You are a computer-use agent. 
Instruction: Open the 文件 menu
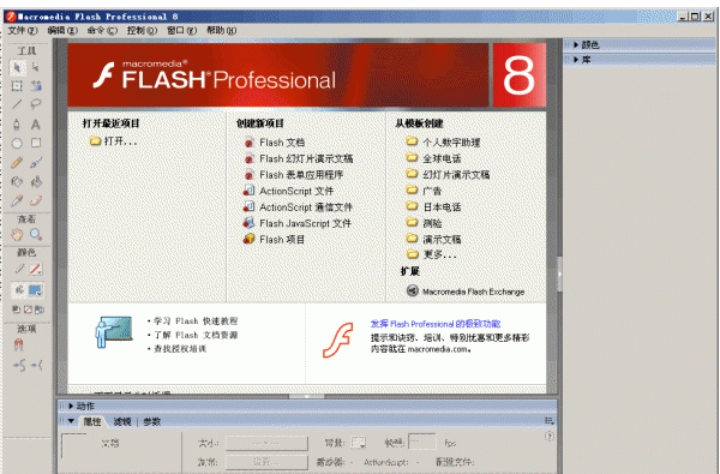(22, 30)
